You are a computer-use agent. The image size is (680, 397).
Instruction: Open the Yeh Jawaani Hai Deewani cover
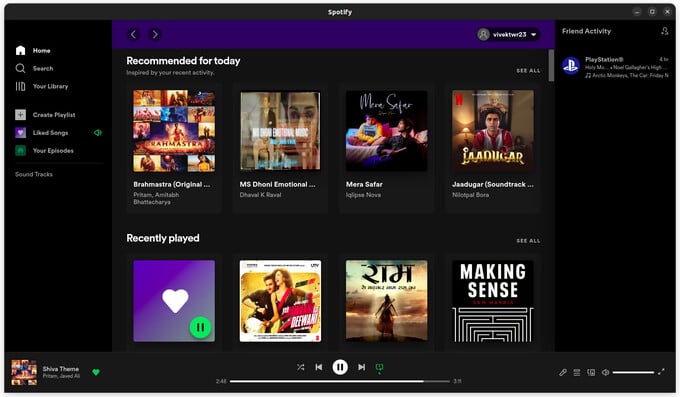pyautogui.click(x=280, y=301)
